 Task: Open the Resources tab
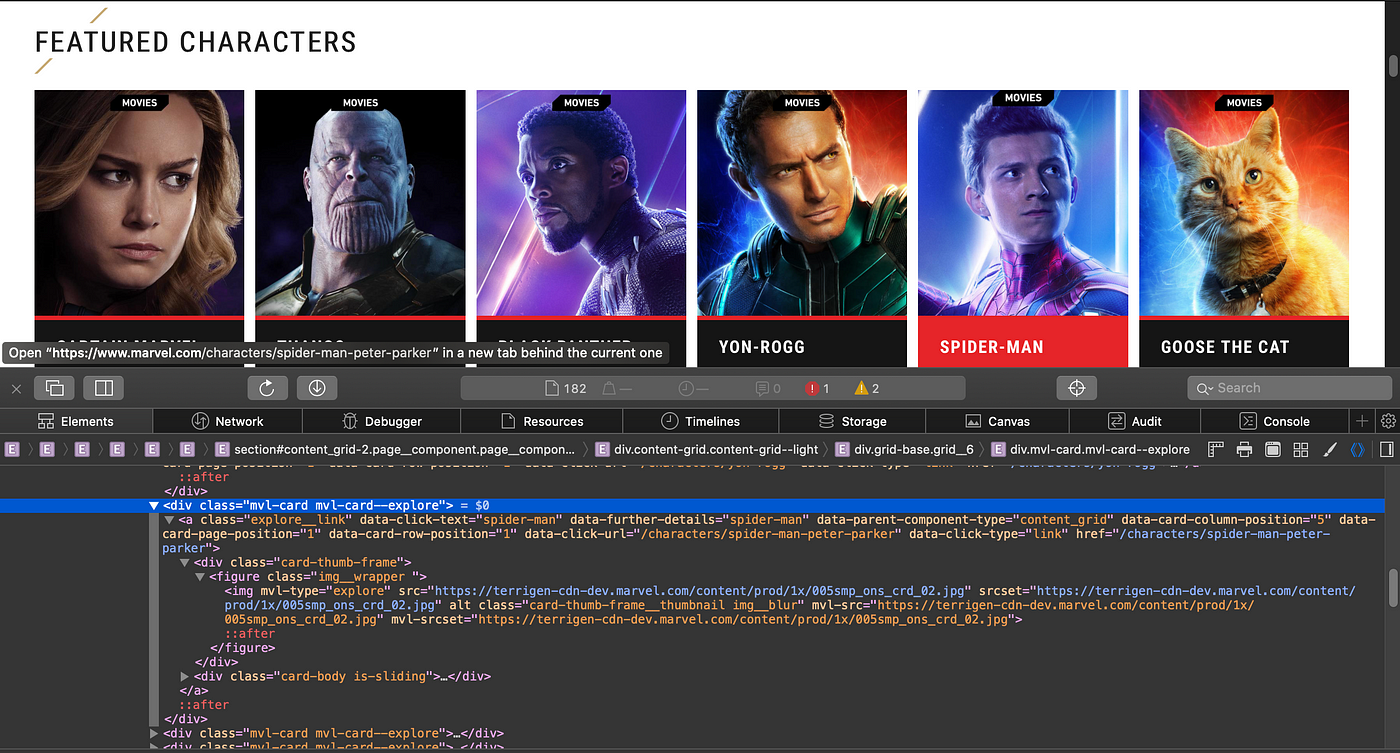[541, 421]
